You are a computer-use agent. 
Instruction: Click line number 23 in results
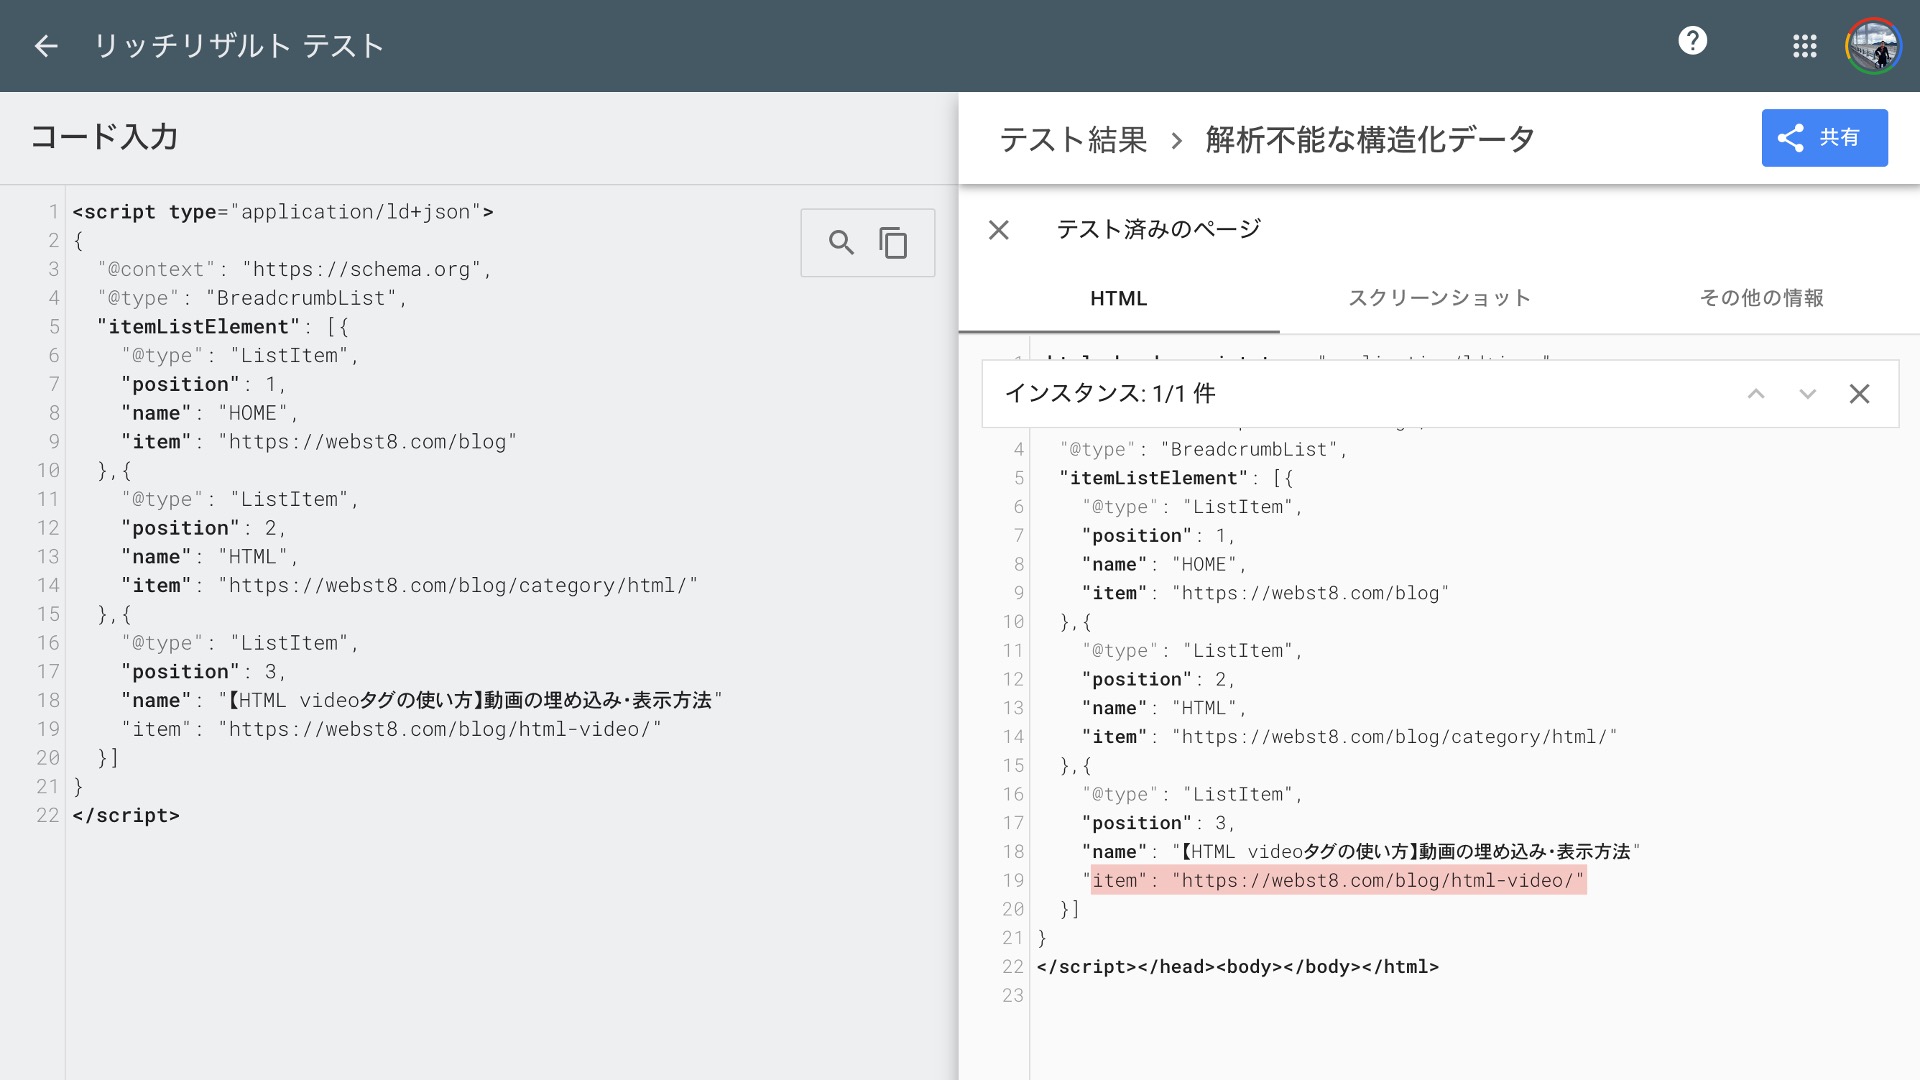(x=1013, y=996)
